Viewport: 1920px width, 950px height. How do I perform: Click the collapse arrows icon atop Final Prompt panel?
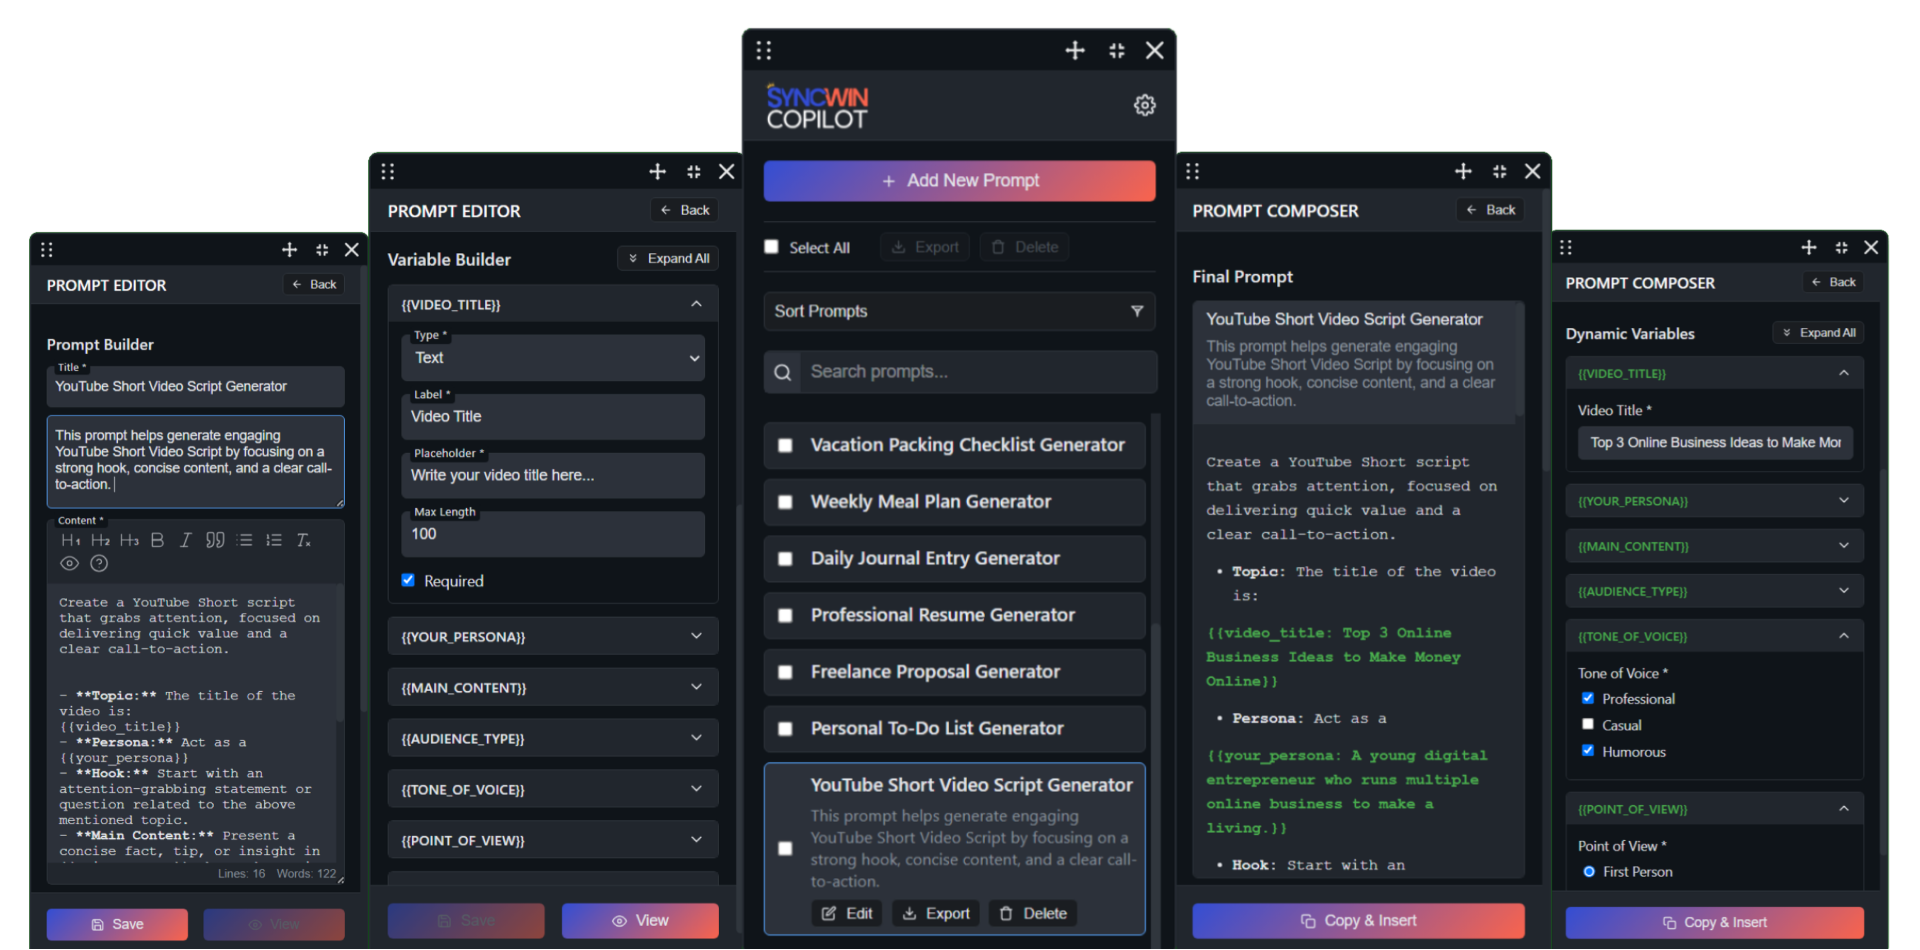pyautogui.click(x=1499, y=171)
